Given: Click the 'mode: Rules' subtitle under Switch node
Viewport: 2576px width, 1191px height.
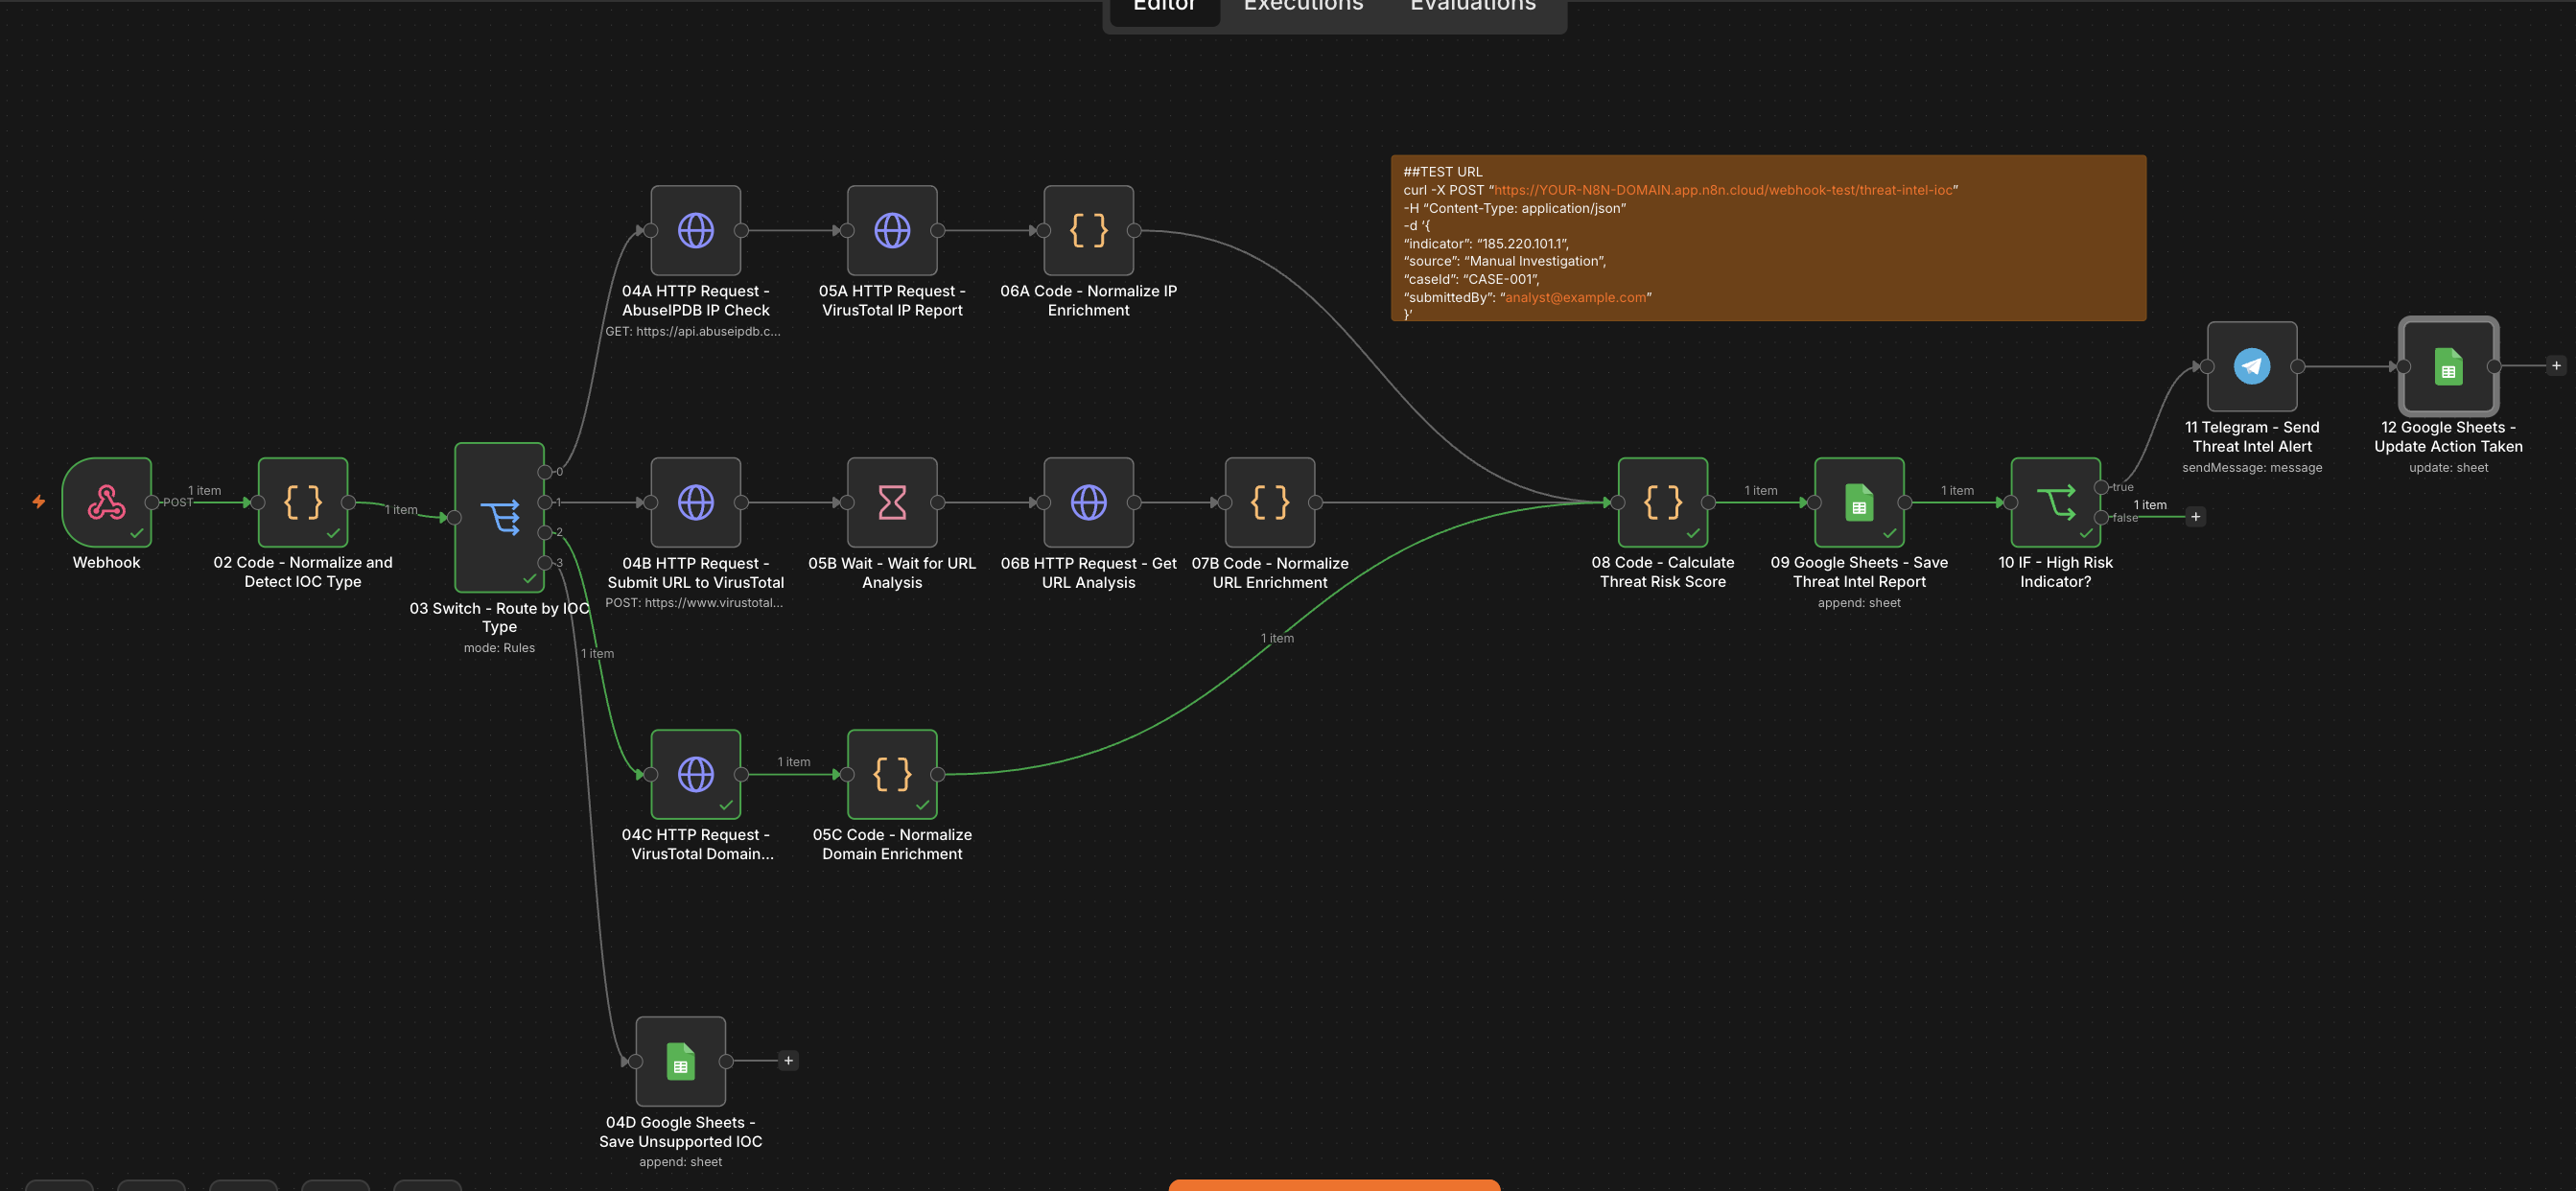Looking at the screenshot, I should pyautogui.click(x=499, y=648).
